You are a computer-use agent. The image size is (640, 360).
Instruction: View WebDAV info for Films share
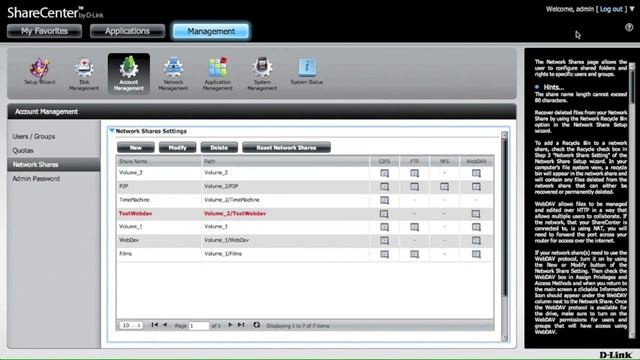click(476, 254)
